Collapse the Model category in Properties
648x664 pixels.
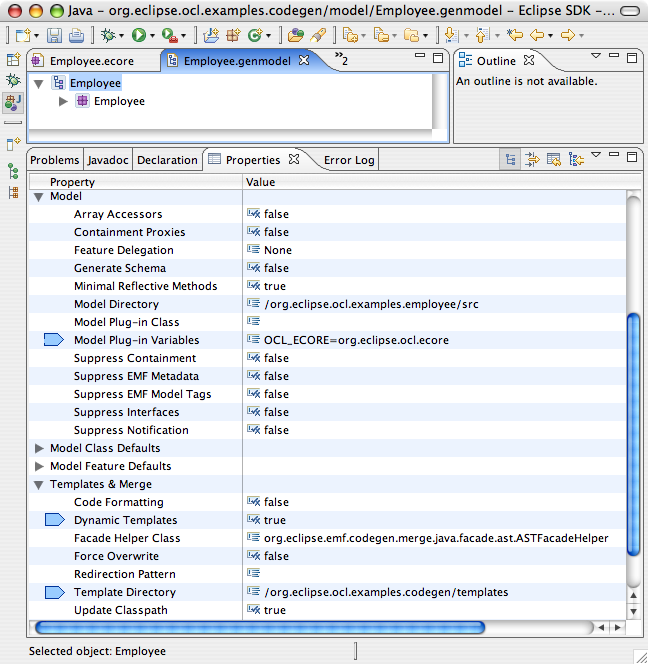tap(39, 197)
